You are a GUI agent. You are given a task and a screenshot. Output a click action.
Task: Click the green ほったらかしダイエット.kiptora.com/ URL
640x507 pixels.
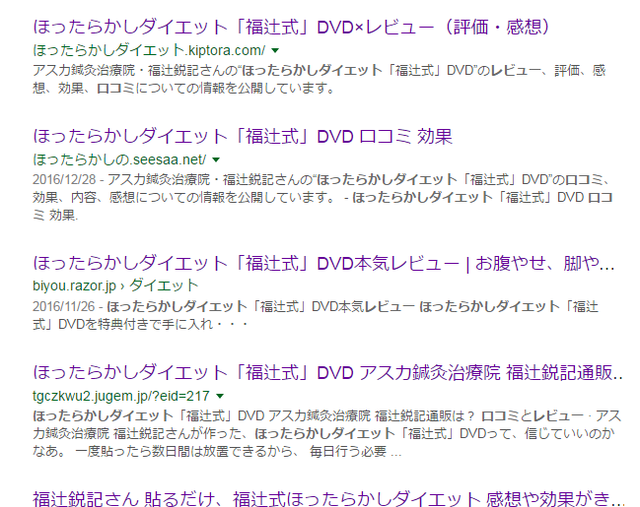point(149,50)
